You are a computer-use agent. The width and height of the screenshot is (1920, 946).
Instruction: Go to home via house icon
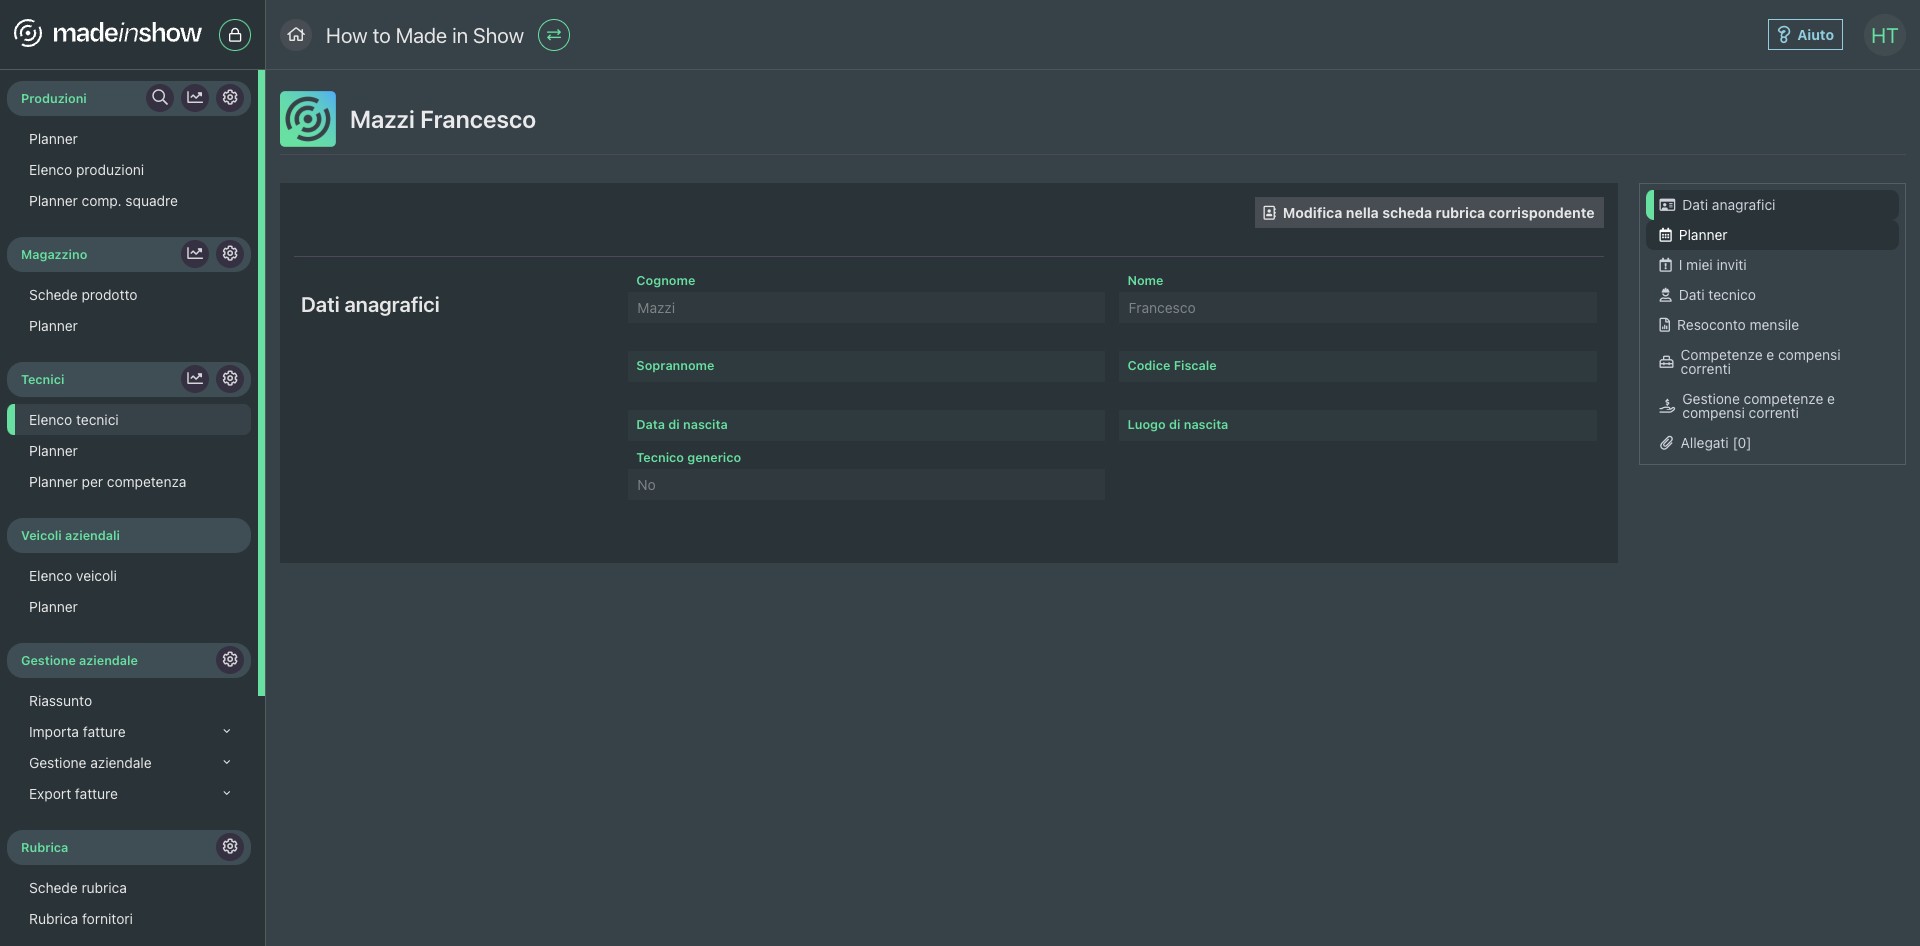296,35
